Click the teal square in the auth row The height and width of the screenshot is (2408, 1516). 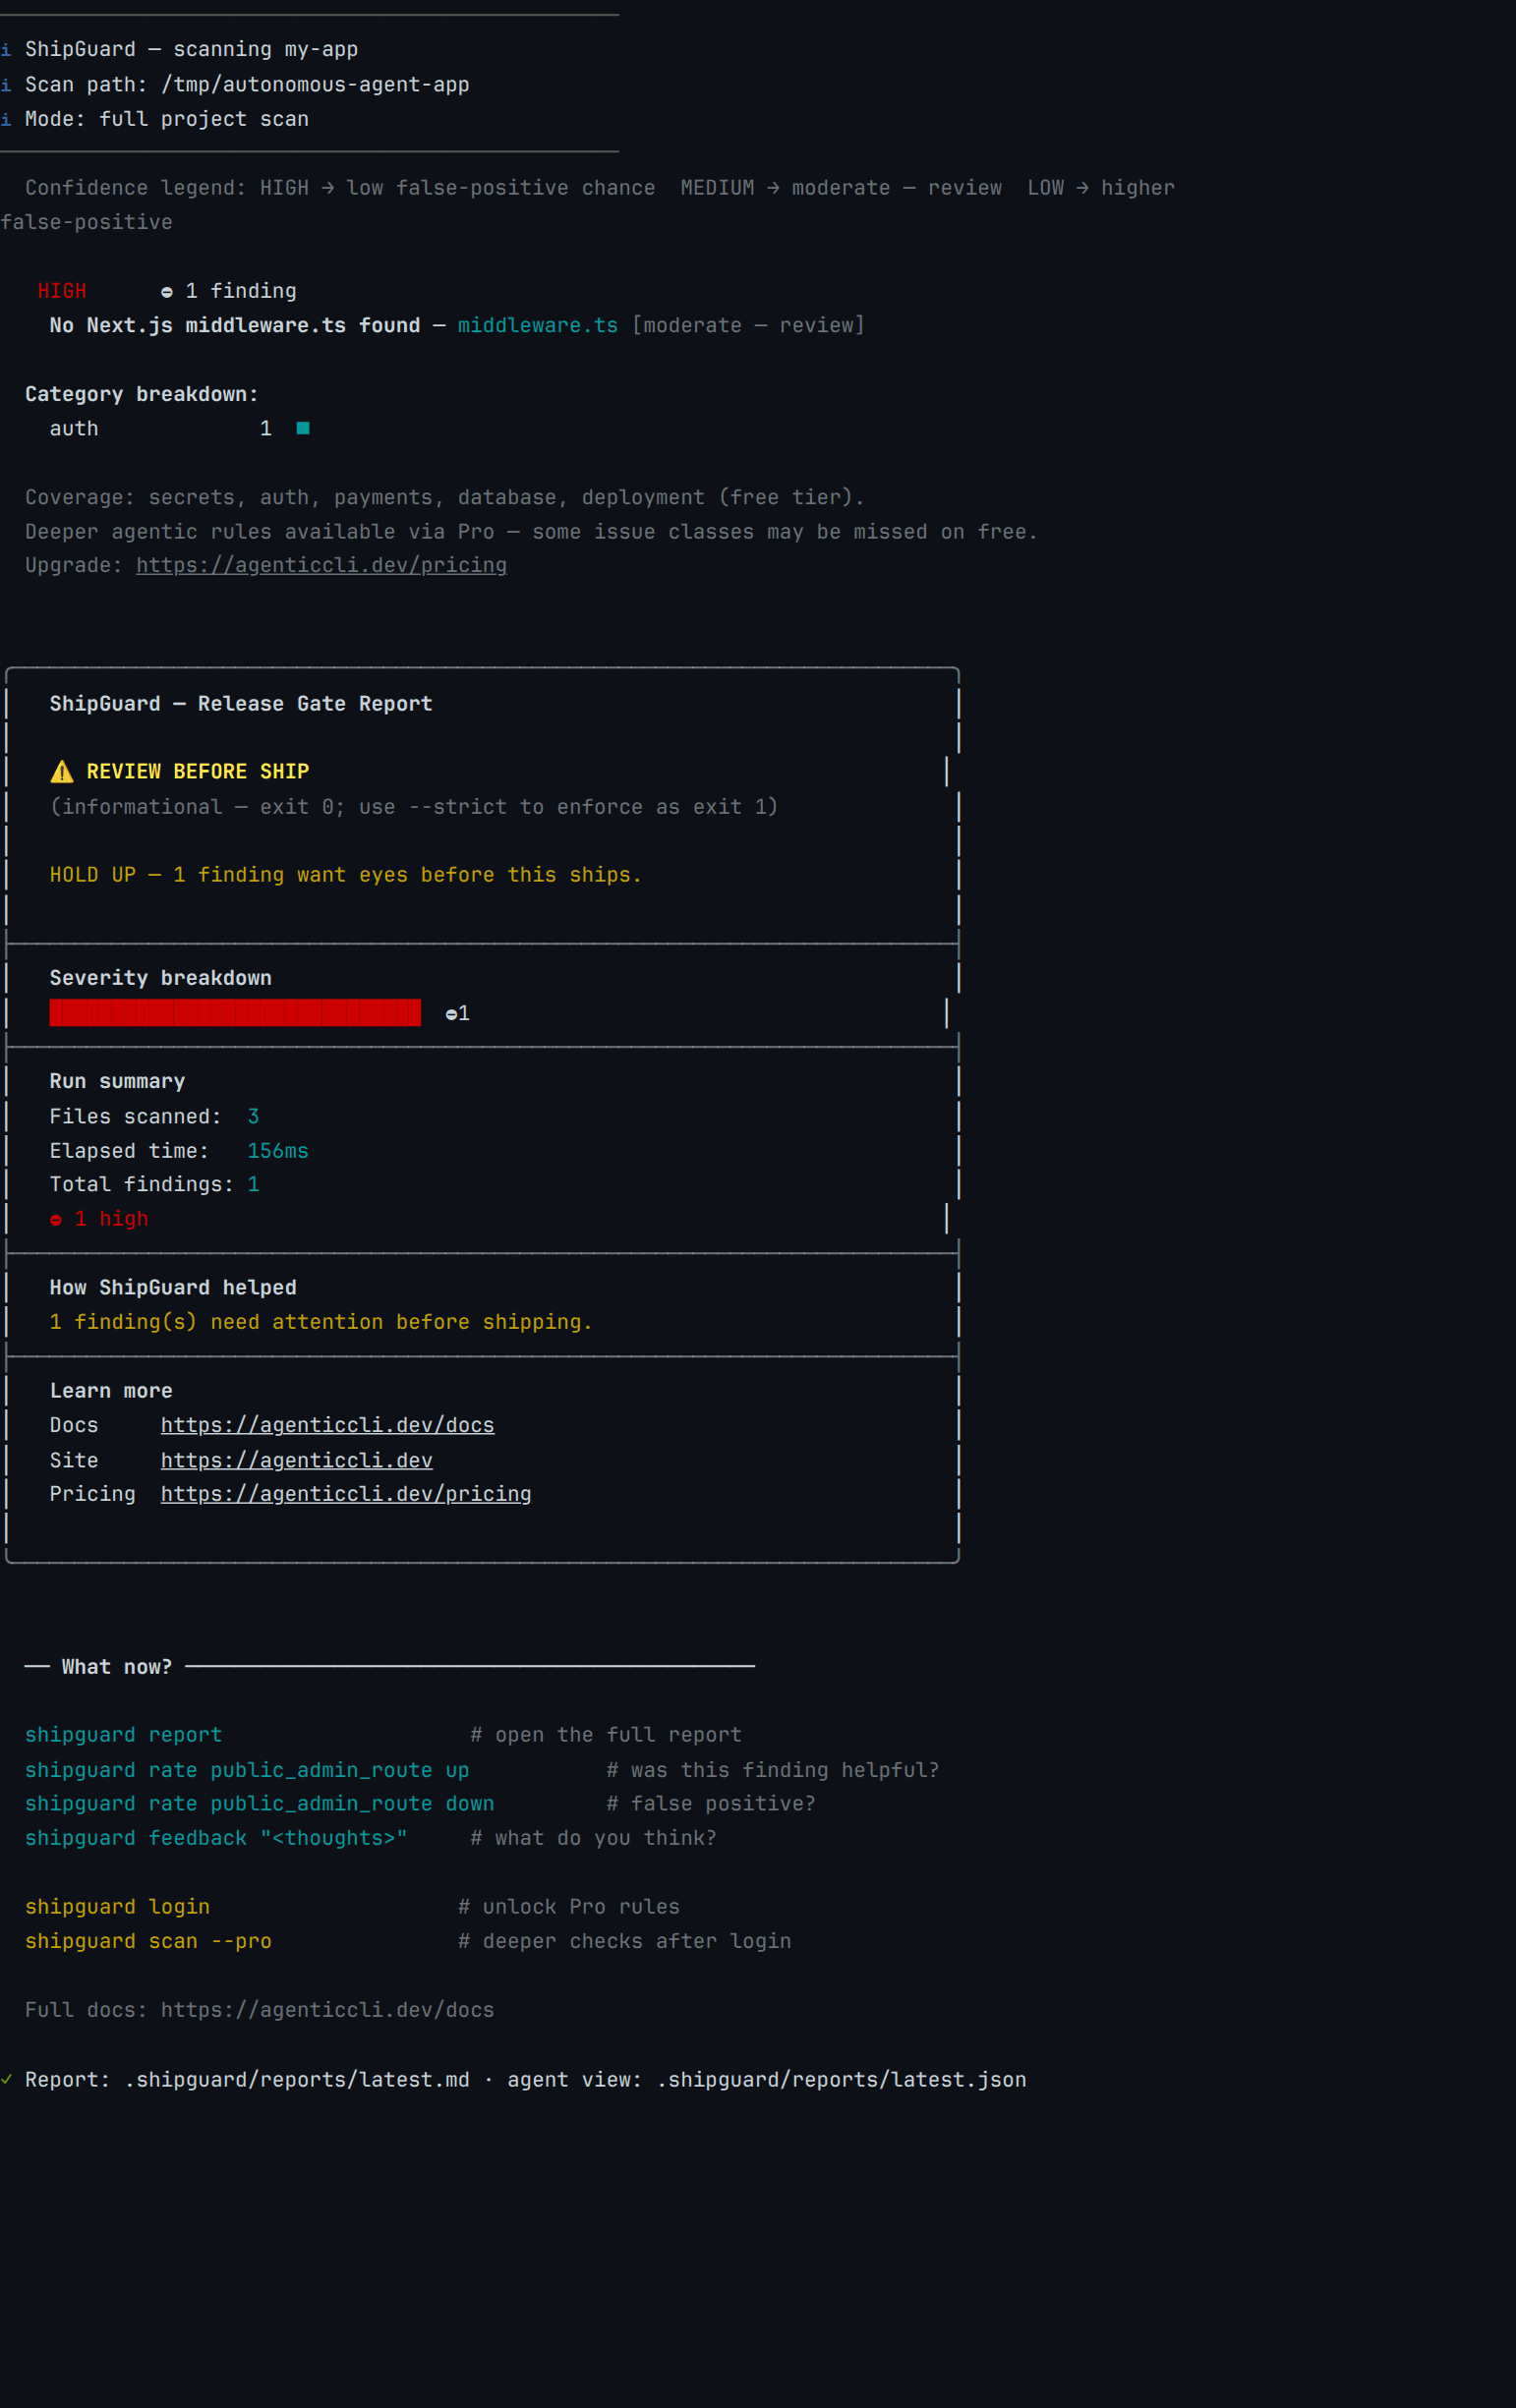303,428
